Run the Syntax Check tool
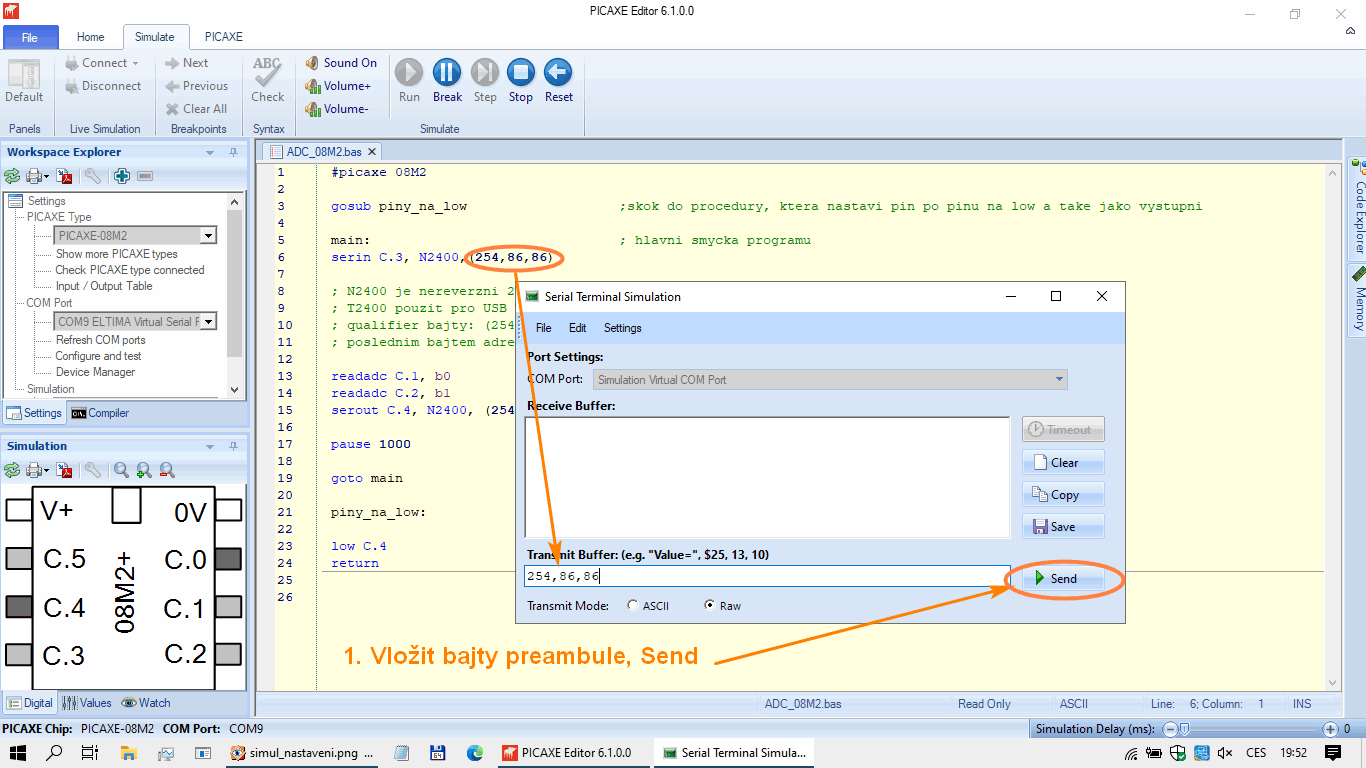Image resolution: width=1366 pixels, height=768 pixels. click(267, 80)
